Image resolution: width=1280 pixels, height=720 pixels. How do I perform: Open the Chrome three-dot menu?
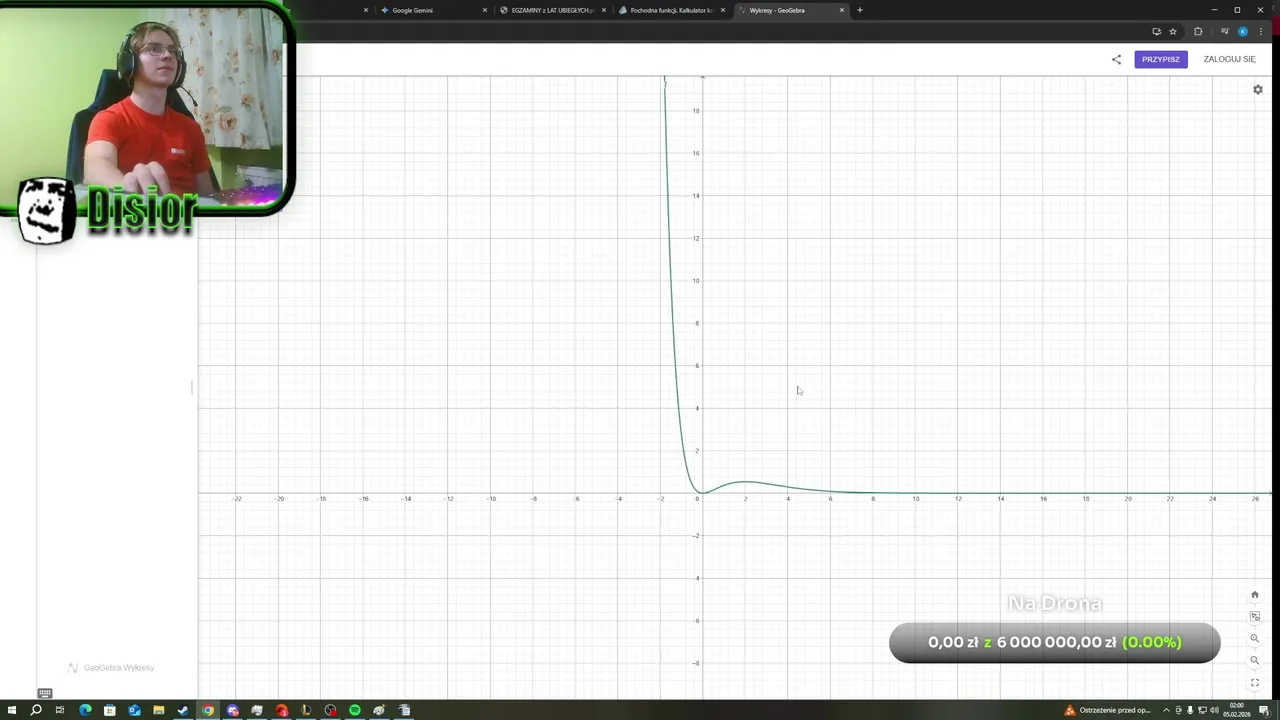click(x=1261, y=31)
